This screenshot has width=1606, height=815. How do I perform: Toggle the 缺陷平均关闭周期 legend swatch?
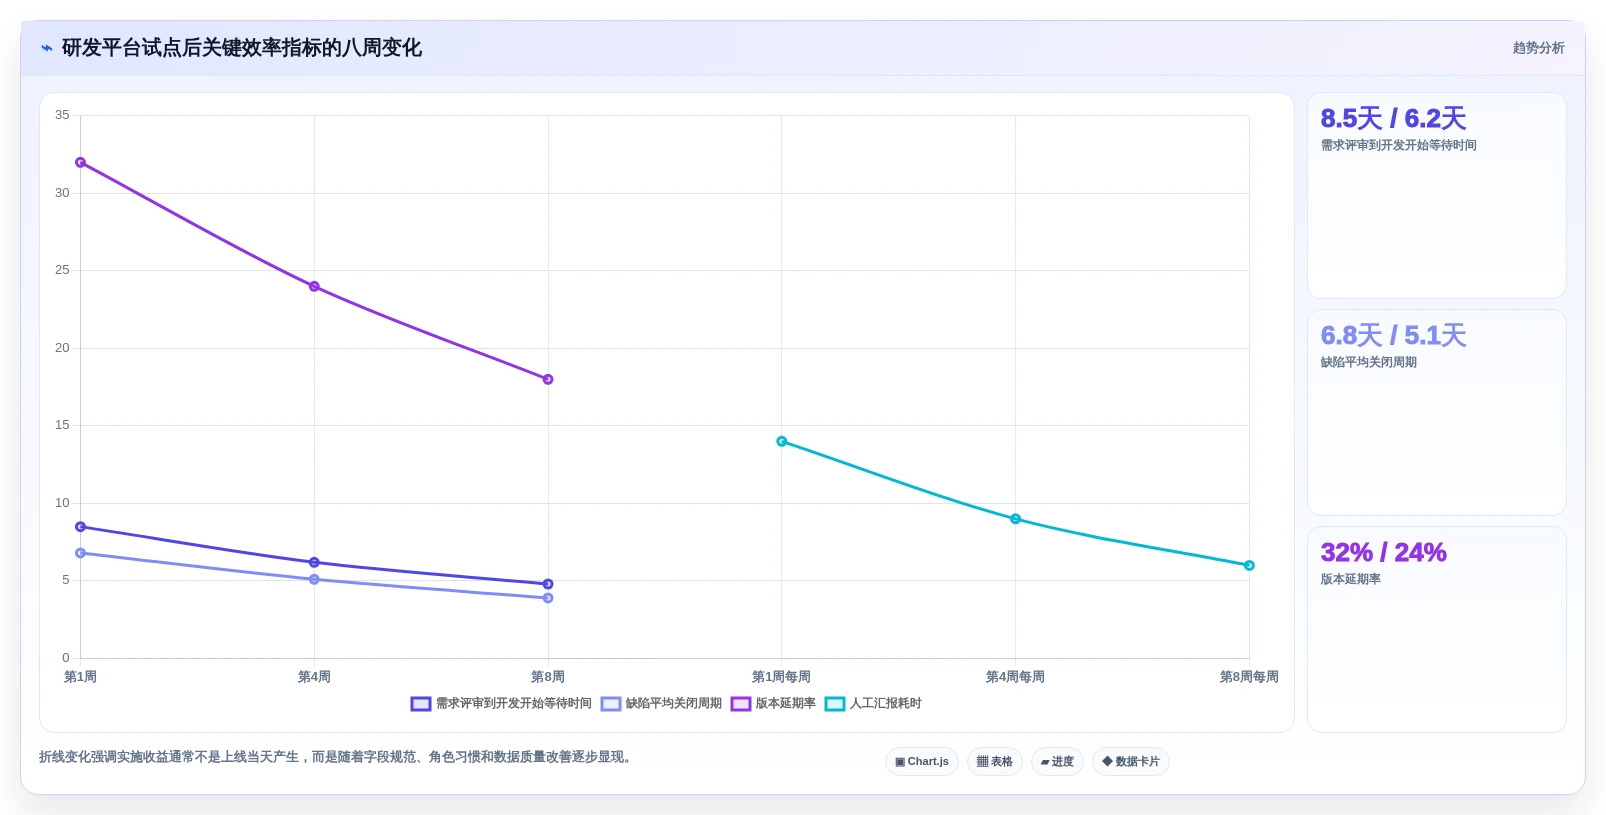tap(611, 704)
